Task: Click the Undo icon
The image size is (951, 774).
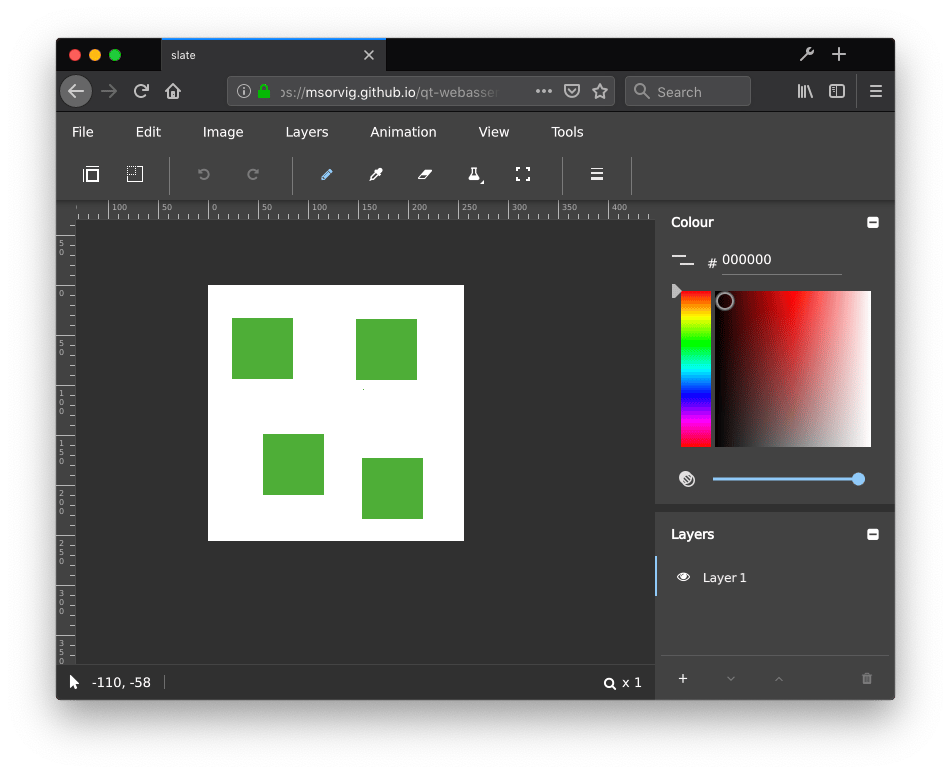Action: coord(203,174)
